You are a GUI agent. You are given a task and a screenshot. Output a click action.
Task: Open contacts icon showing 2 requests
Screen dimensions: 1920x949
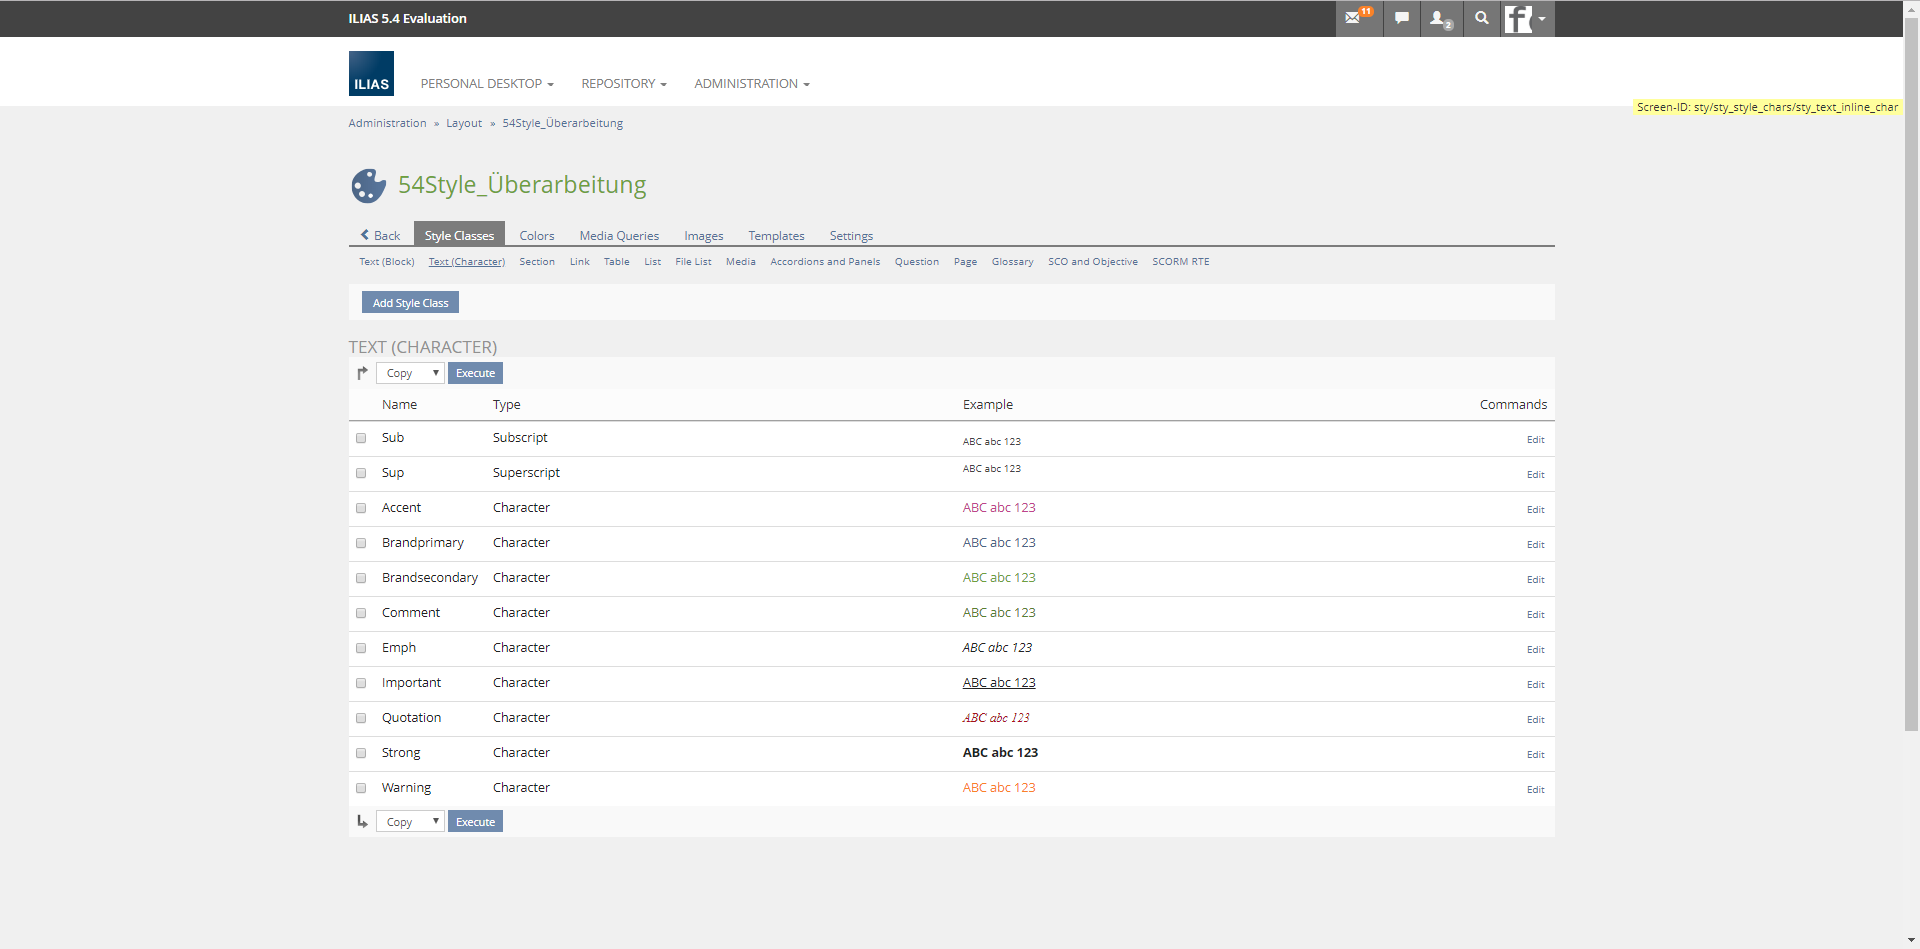(x=1441, y=18)
